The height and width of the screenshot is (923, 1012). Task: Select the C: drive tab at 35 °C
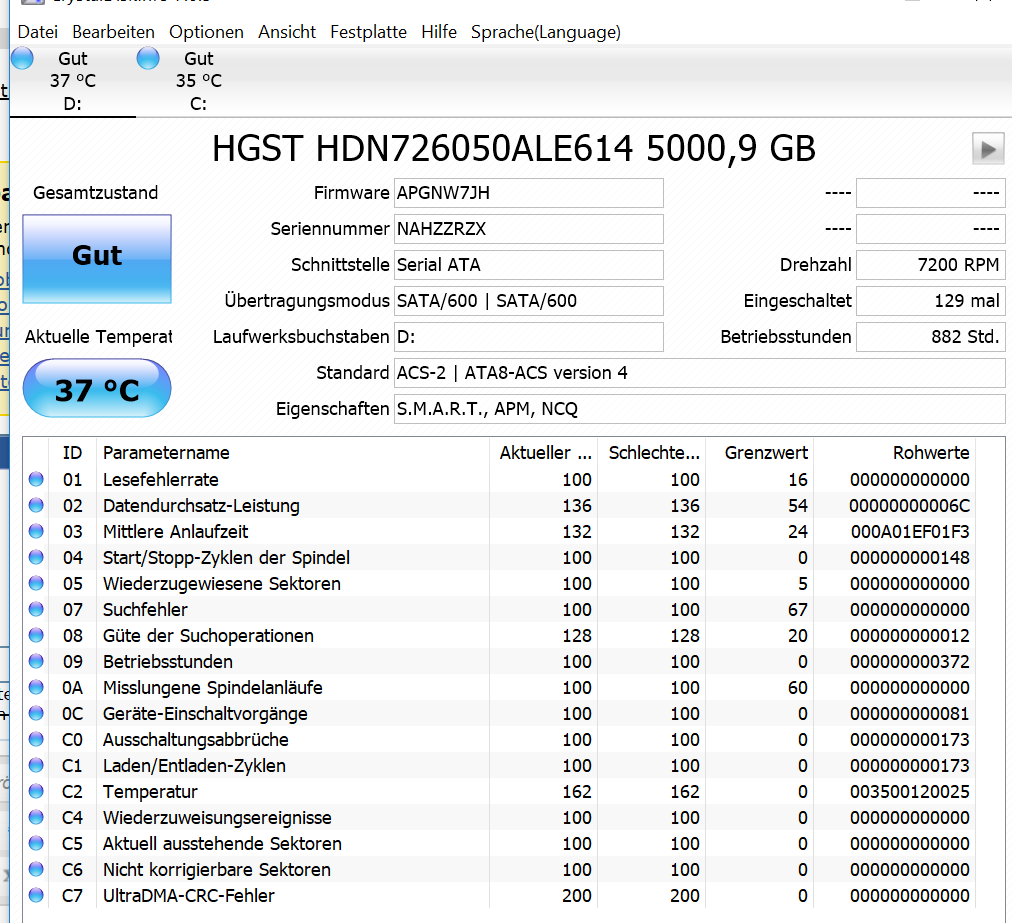pos(199,81)
